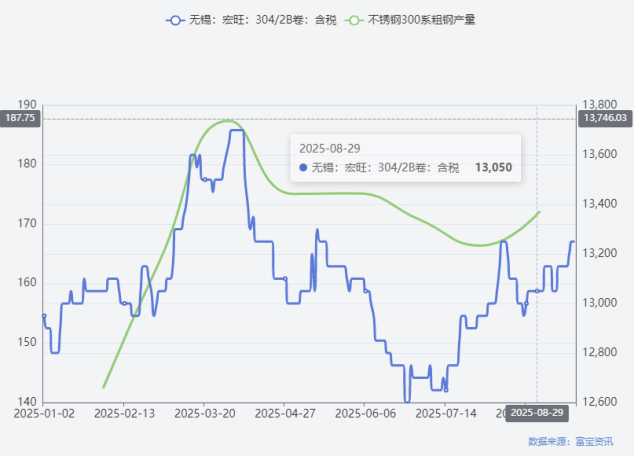
Task: Click the 13,000 right y-axis label
Action: tap(599, 303)
